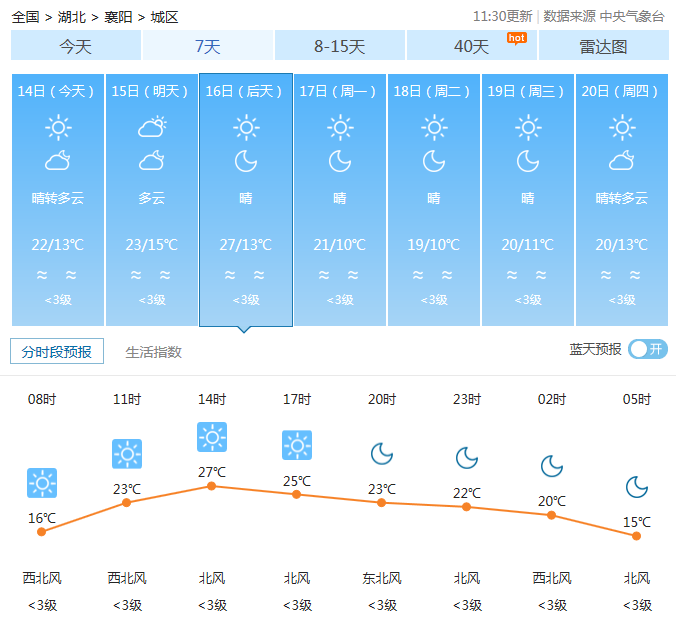
Task: Toggle the 蓝天预报 switch
Action: tap(648, 349)
